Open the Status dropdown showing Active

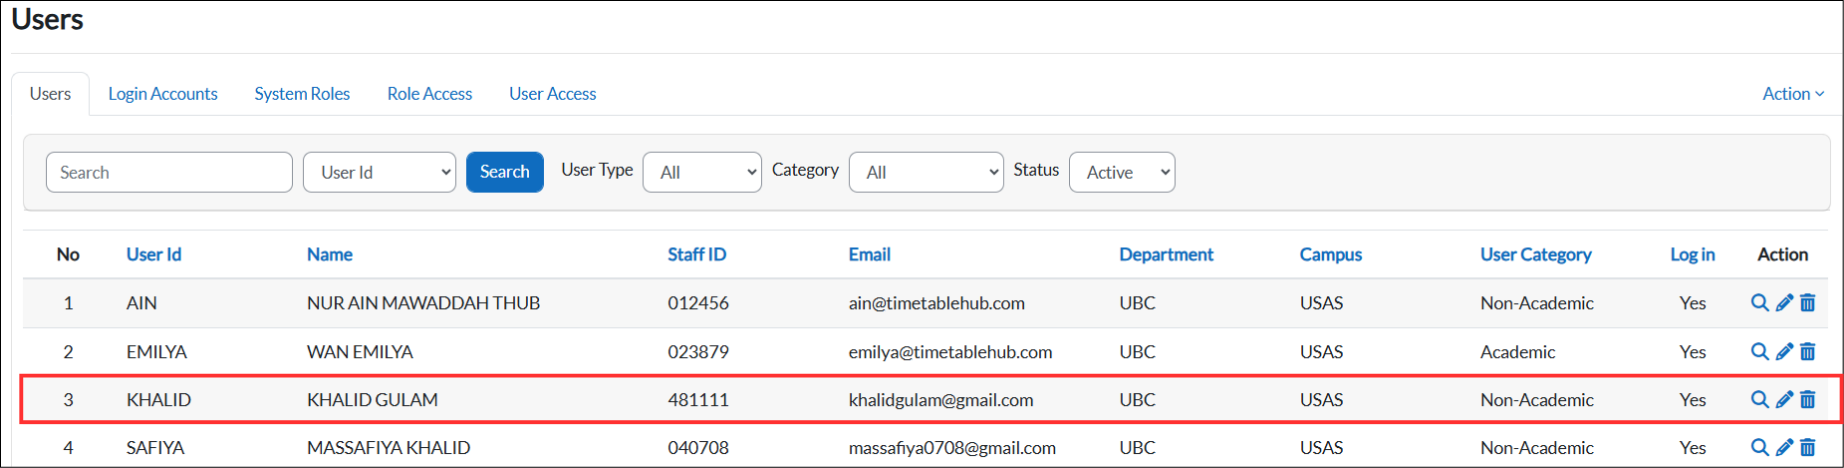click(x=1122, y=172)
